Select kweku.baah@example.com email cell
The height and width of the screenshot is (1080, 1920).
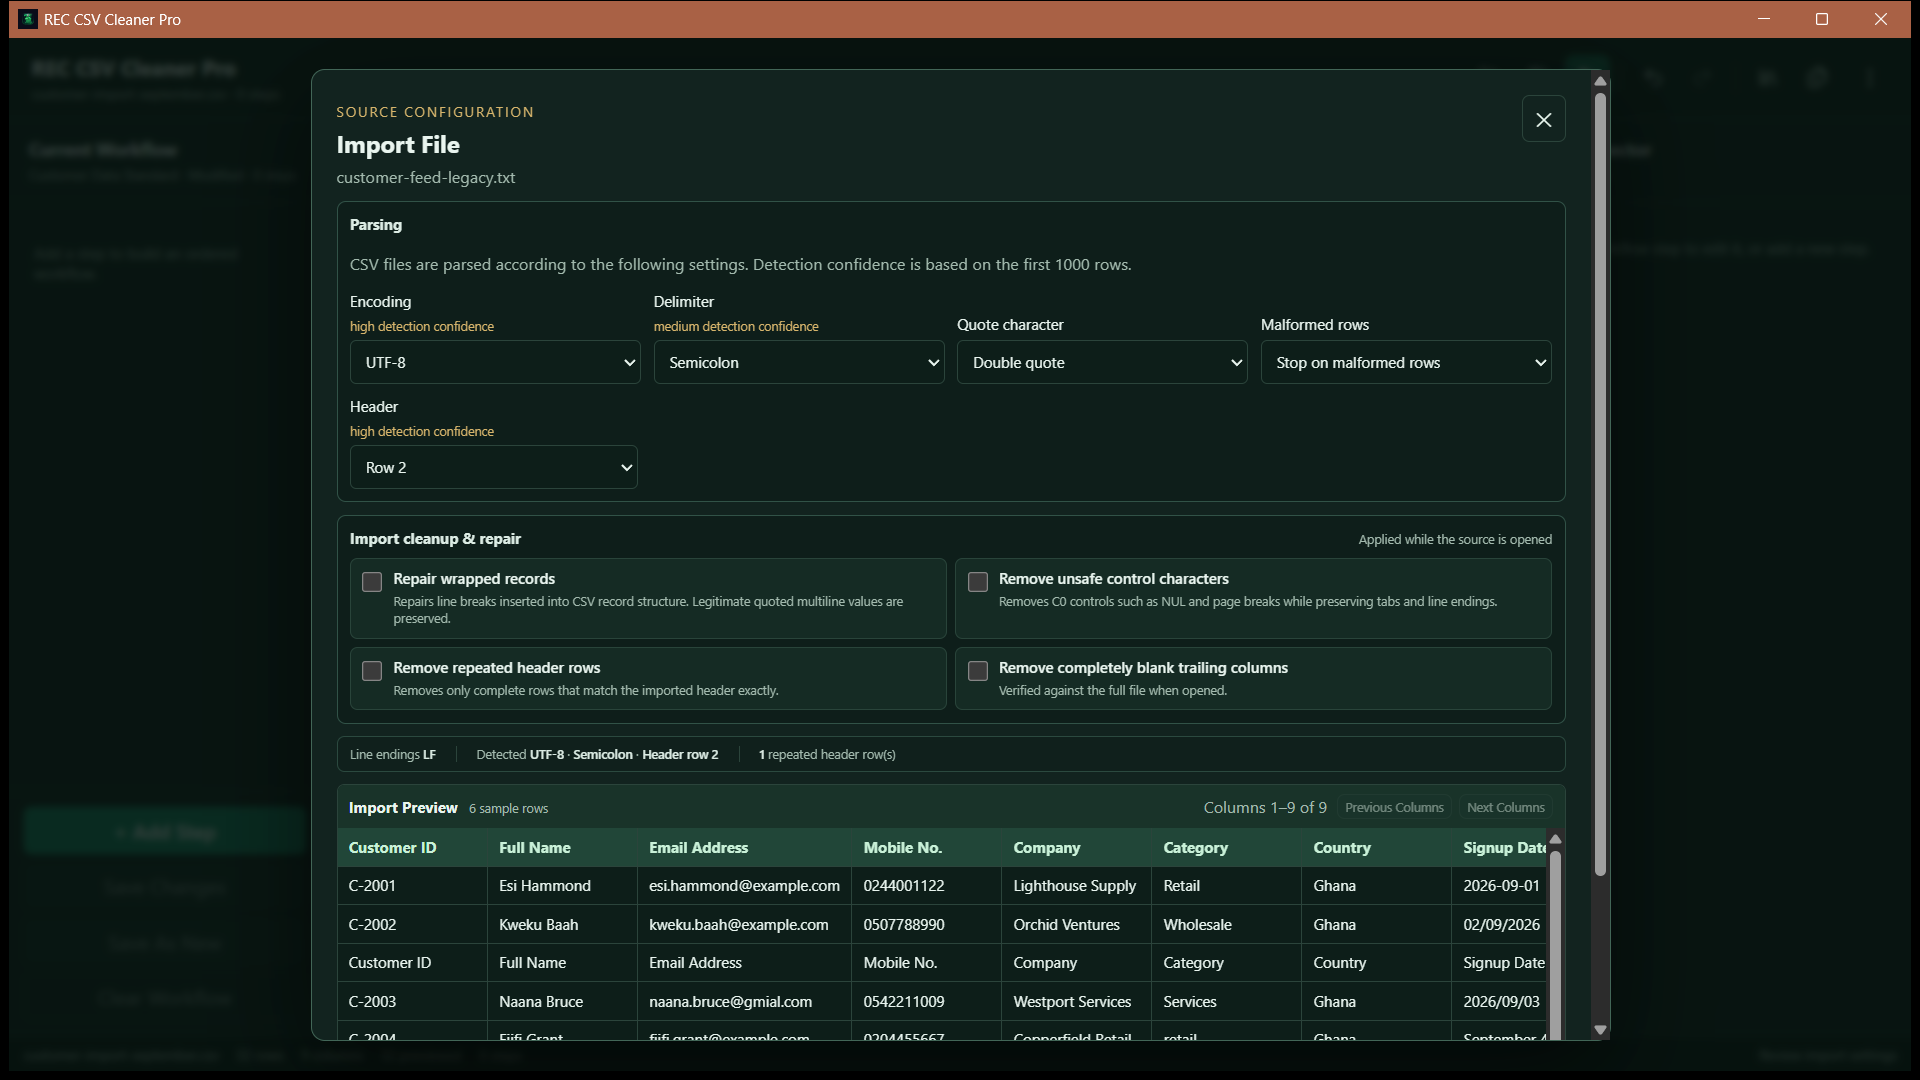[x=744, y=925]
